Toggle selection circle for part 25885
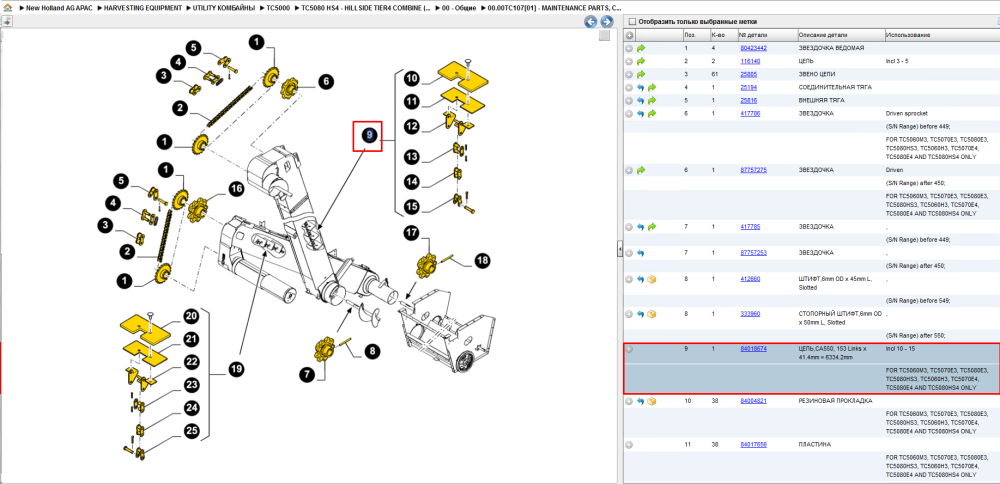1000x484 pixels. (x=629, y=75)
